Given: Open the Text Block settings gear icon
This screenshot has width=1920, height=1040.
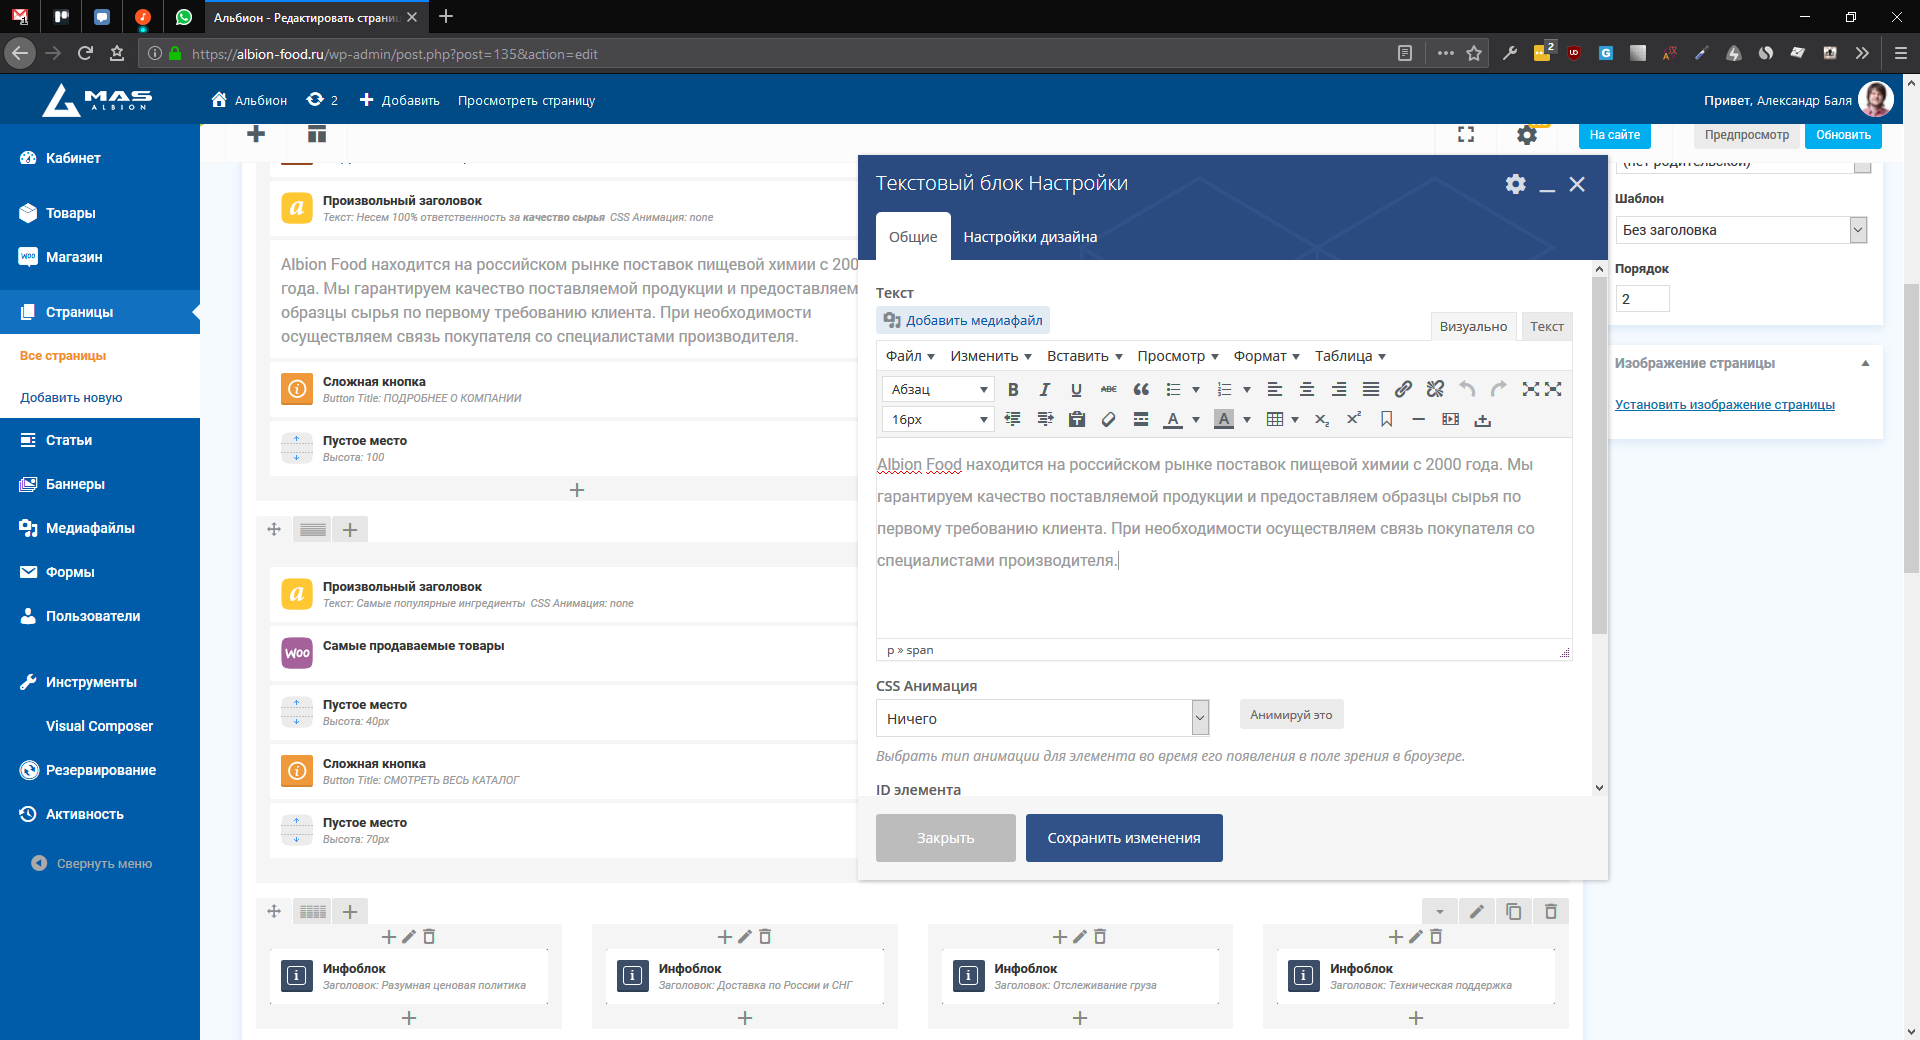Looking at the screenshot, I should (1515, 184).
